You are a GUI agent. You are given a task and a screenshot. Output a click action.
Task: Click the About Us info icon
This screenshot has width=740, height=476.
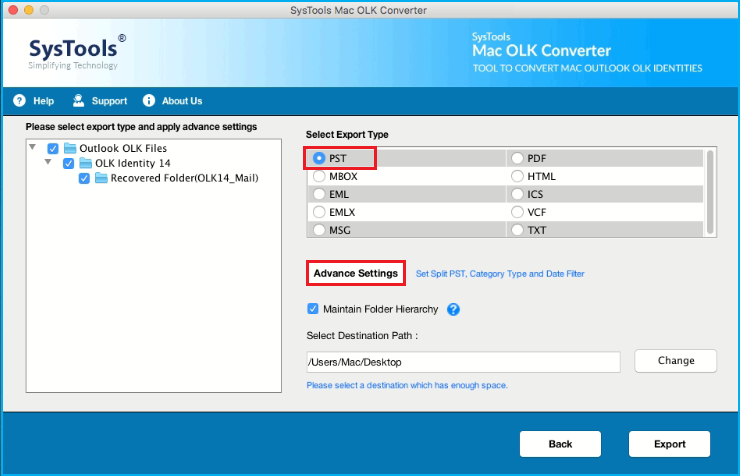point(149,100)
